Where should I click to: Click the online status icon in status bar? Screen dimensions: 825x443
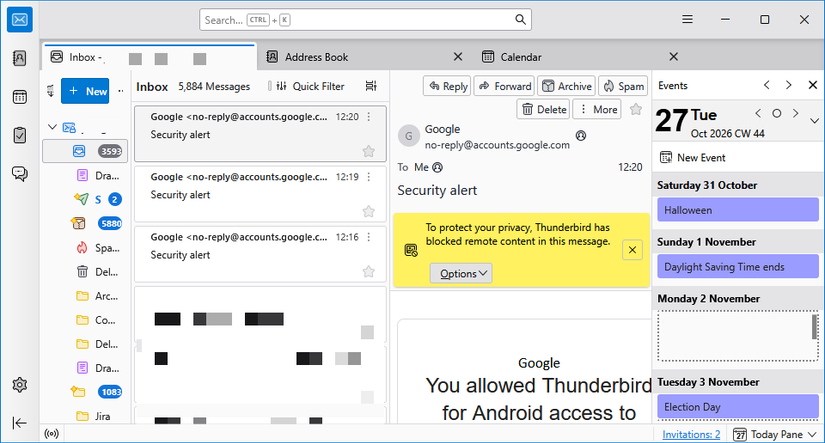52,434
